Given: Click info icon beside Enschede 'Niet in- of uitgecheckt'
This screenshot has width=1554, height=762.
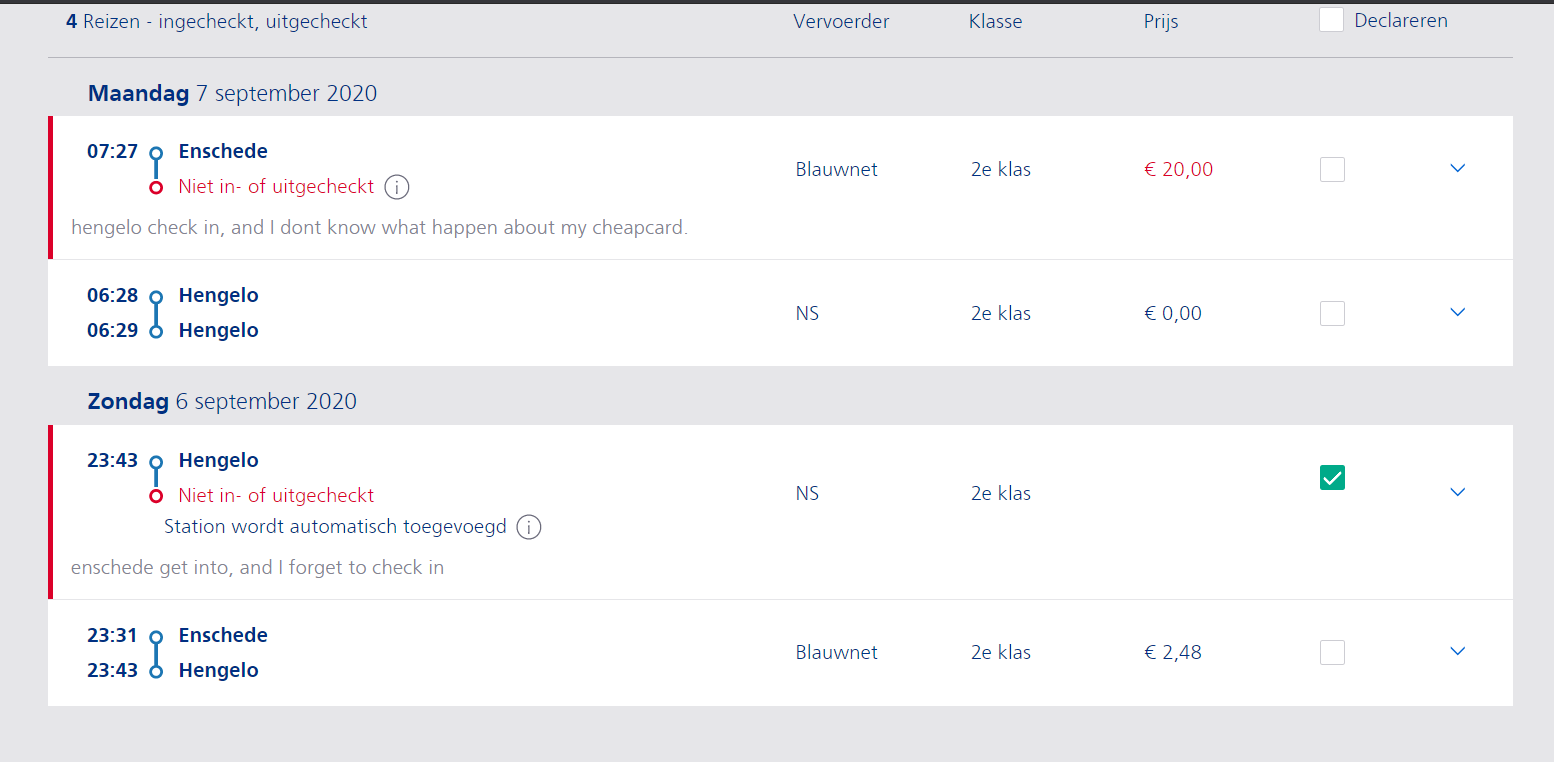Looking at the screenshot, I should coord(397,187).
